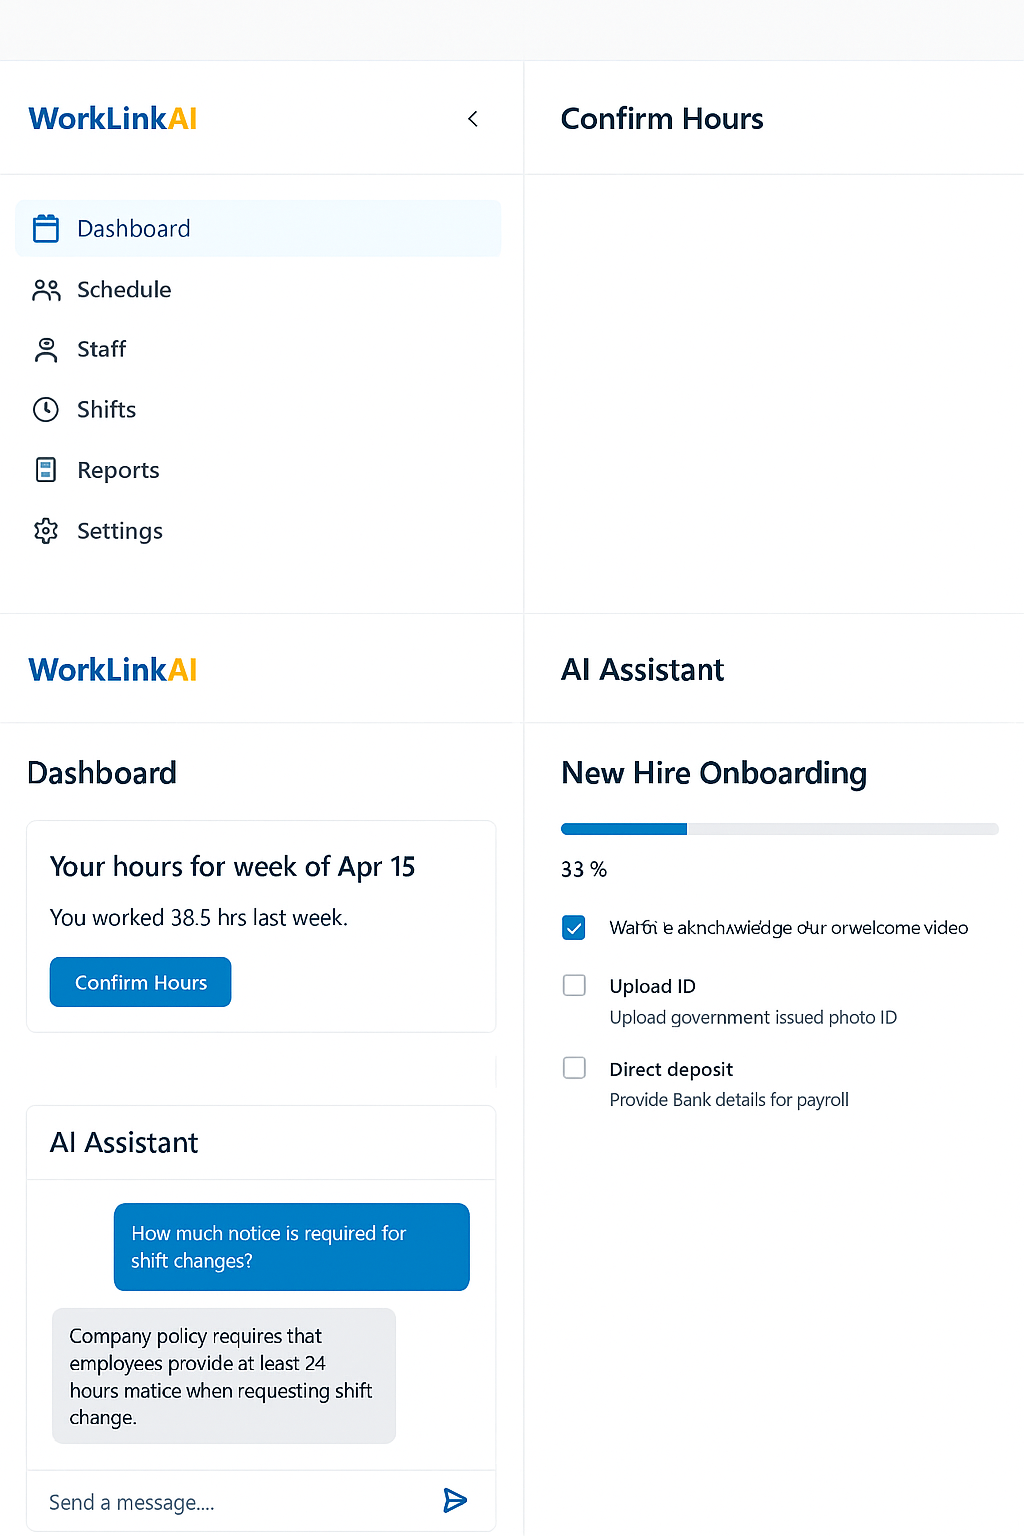This screenshot has width=1024, height=1536.
Task: Click 'AI Assistant' chat card title
Action: 124,1143
